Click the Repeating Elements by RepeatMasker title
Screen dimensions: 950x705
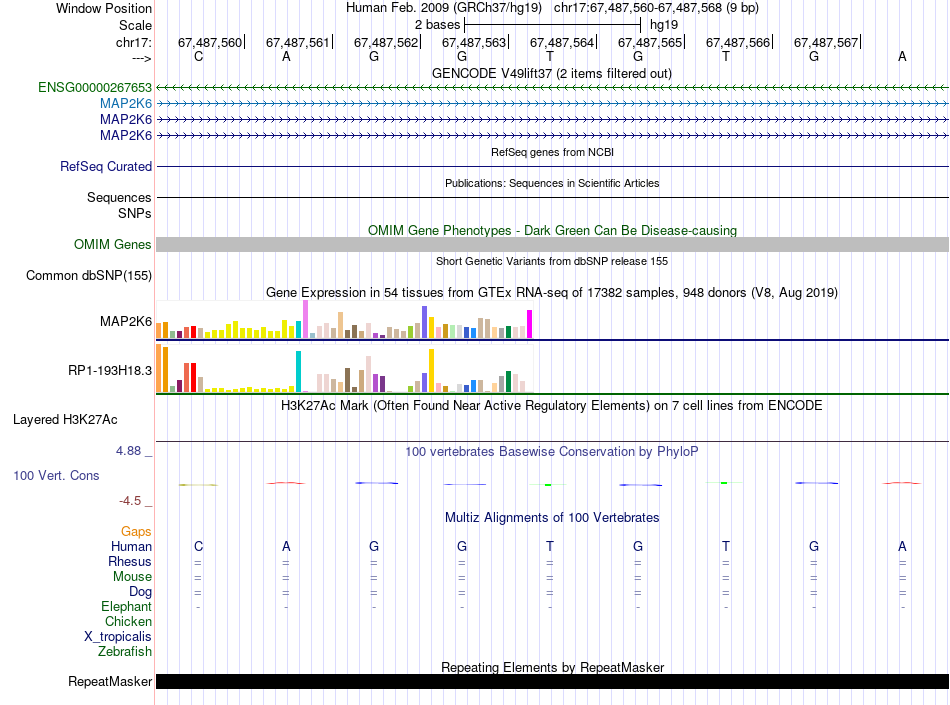[x=553, y=667]
